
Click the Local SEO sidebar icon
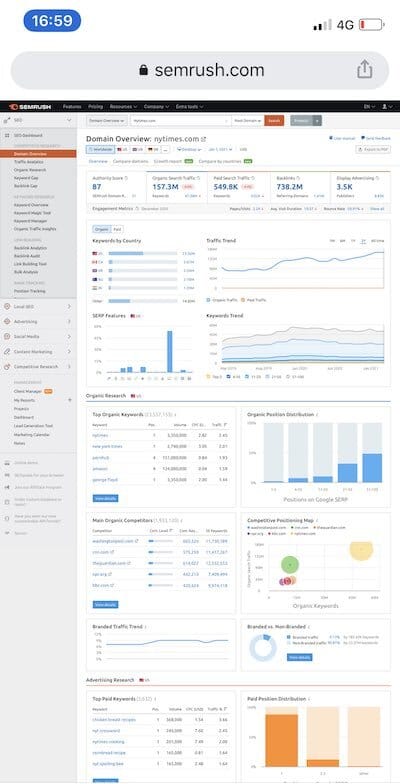pos(6,306)
